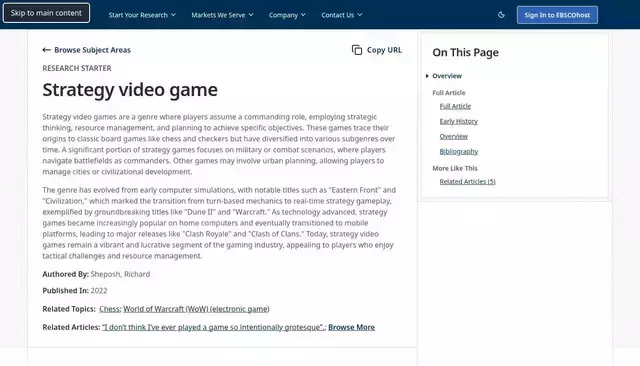Open Related Articles (5) link

pos(467,182)
